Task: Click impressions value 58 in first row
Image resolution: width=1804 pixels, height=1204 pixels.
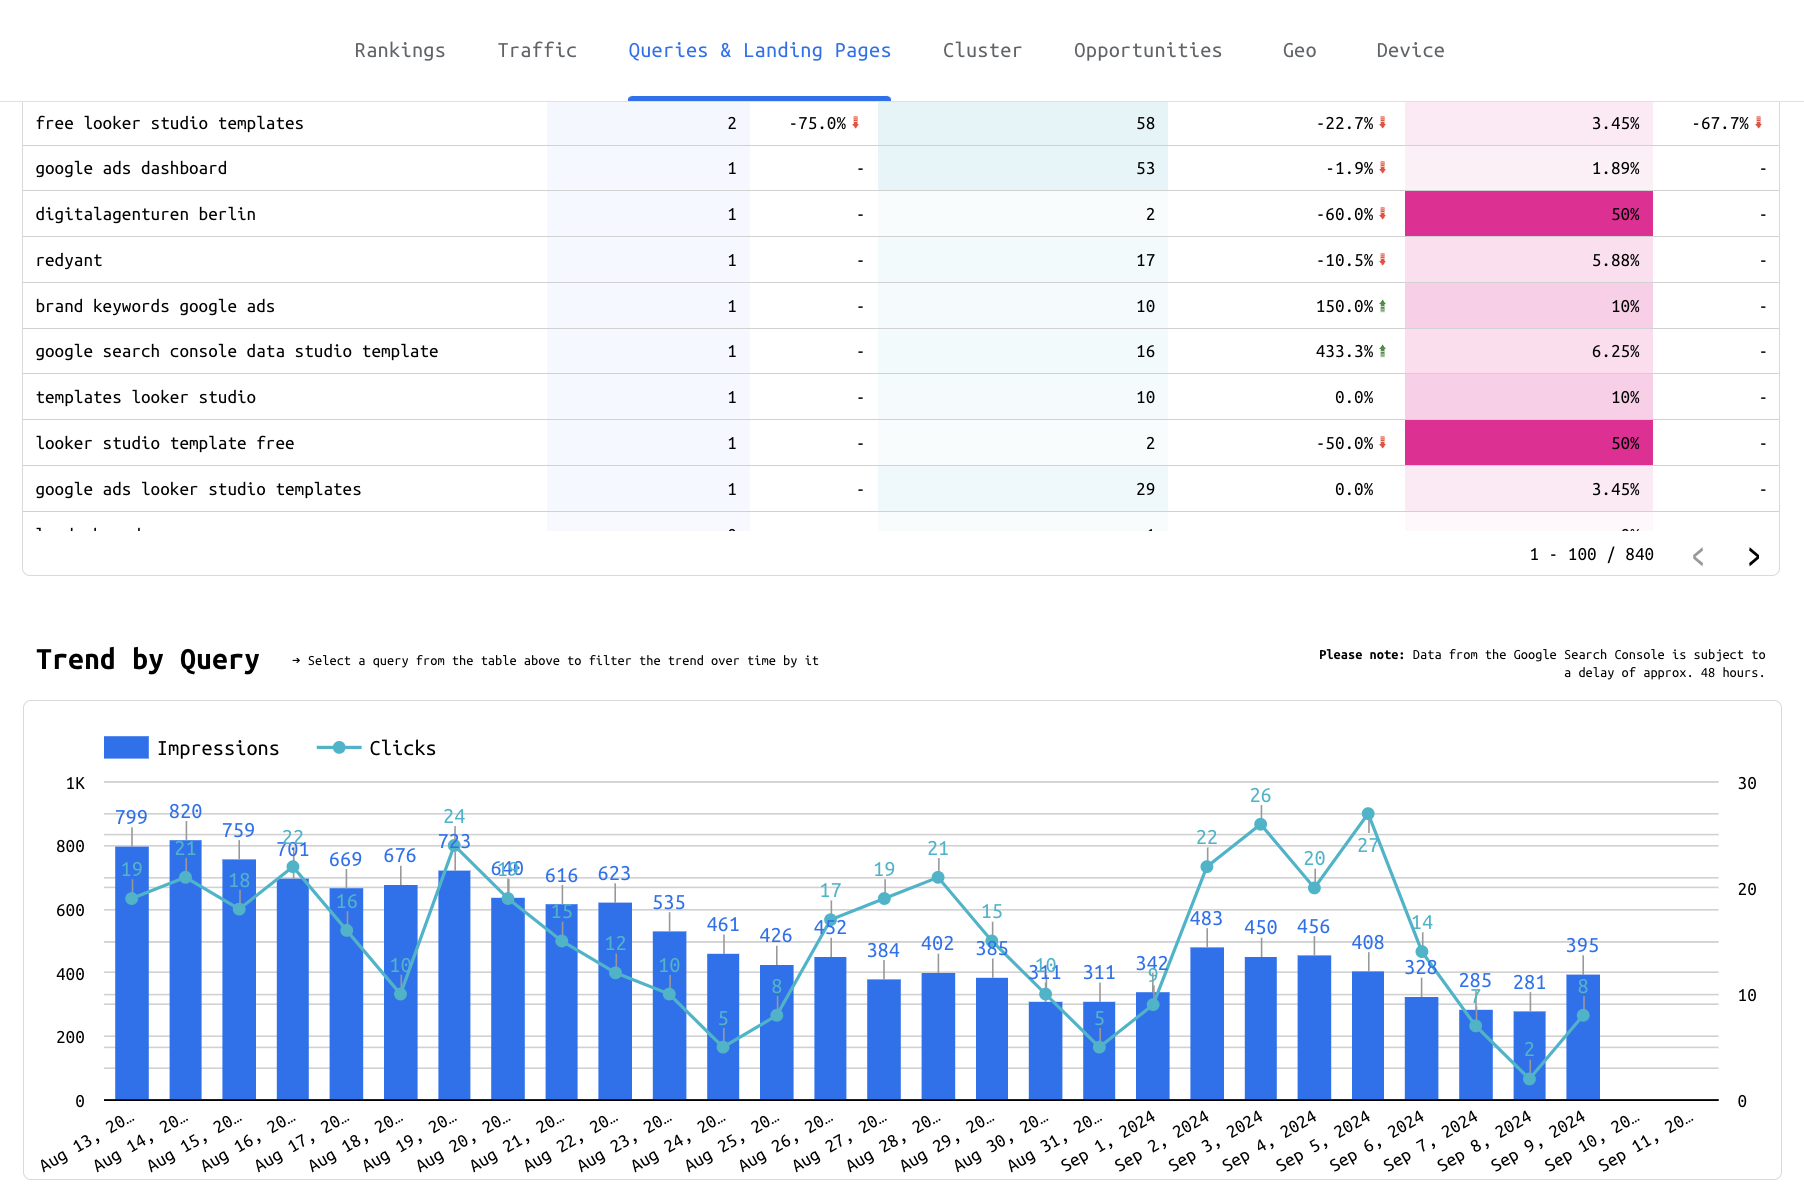Action: pyautogui.click(x=1023, y=123)
